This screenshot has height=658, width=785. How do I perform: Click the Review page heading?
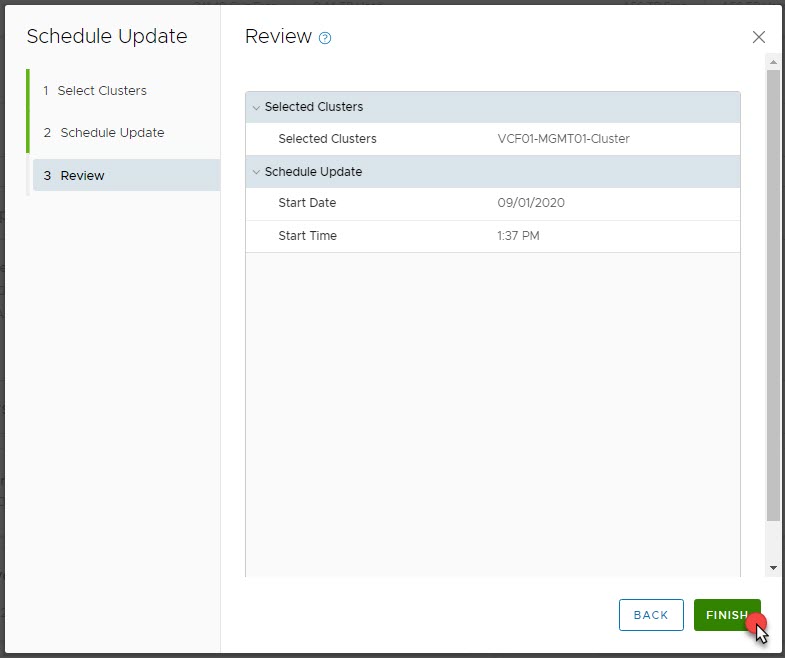tap(278, 36)
